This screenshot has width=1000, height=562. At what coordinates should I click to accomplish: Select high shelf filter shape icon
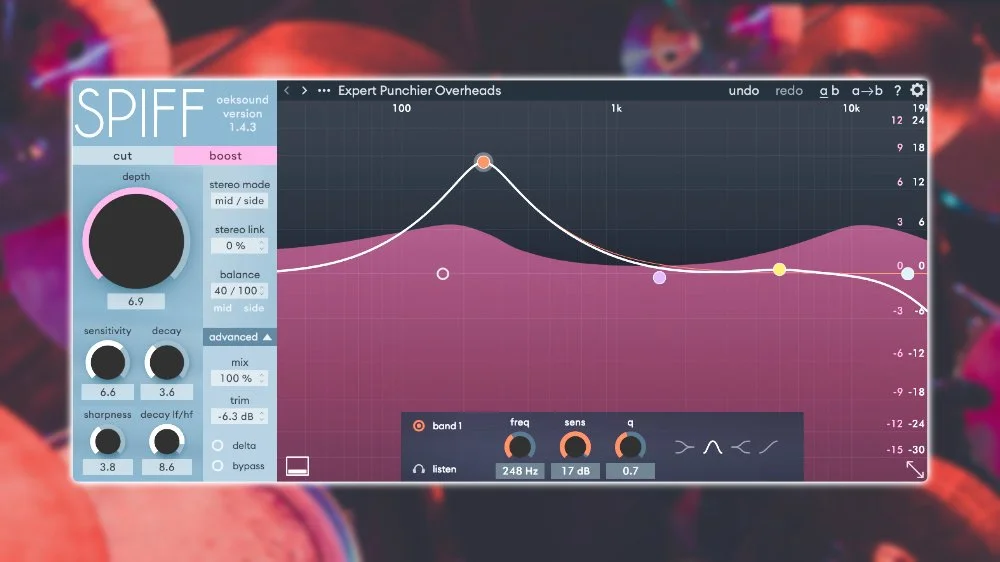coord(740,447)
